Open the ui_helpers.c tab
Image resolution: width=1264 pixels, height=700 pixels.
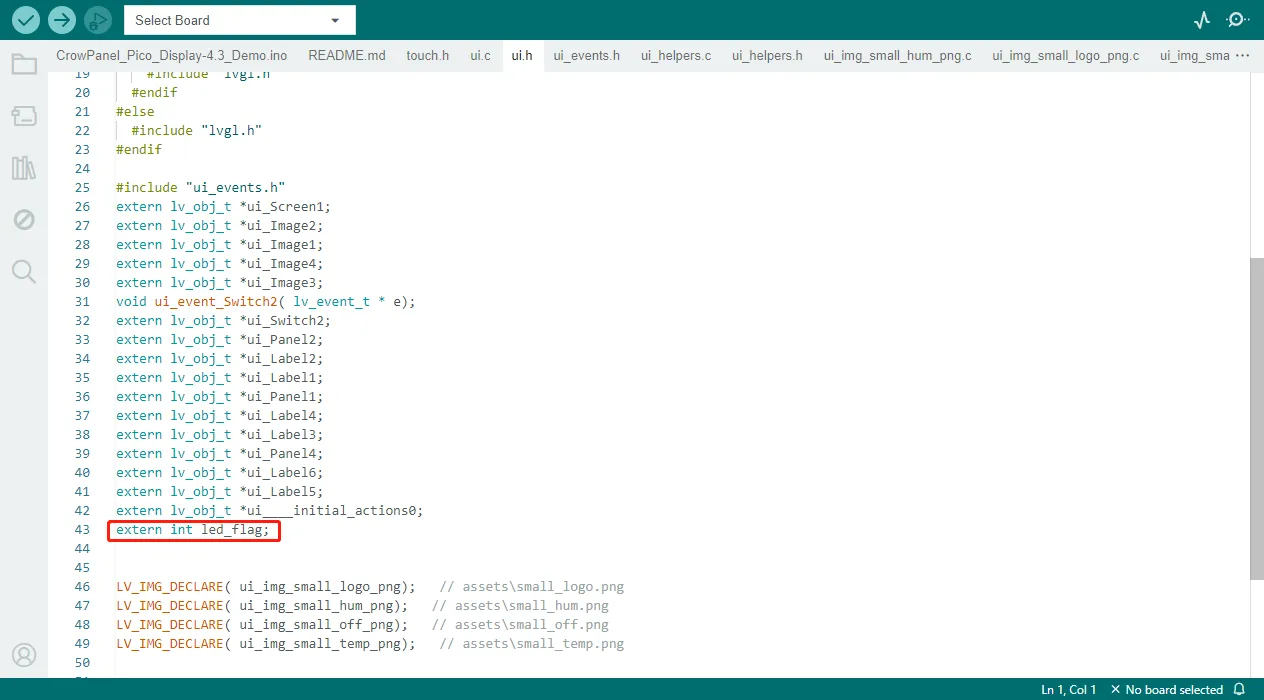[676, 56]
